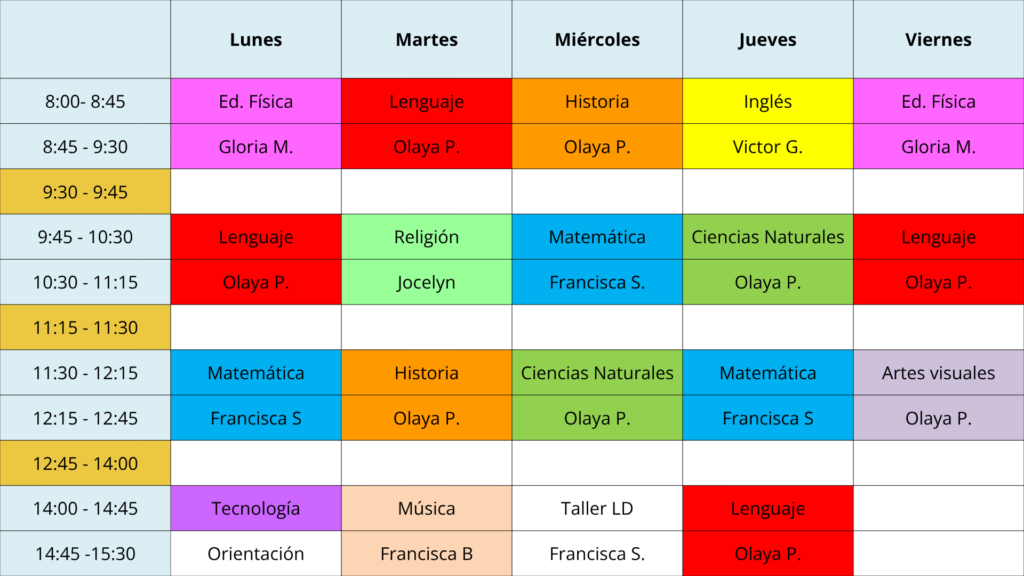Click the Victor G. teacher cell
1024x576 pixels.
[x=768, y=147]
